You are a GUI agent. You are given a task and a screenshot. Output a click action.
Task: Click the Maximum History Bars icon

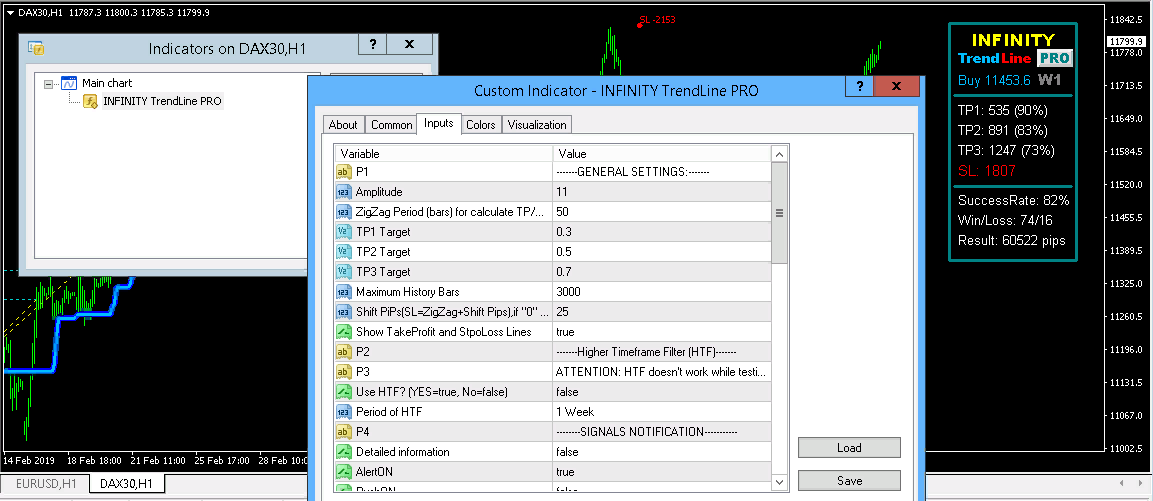[343, 292]
